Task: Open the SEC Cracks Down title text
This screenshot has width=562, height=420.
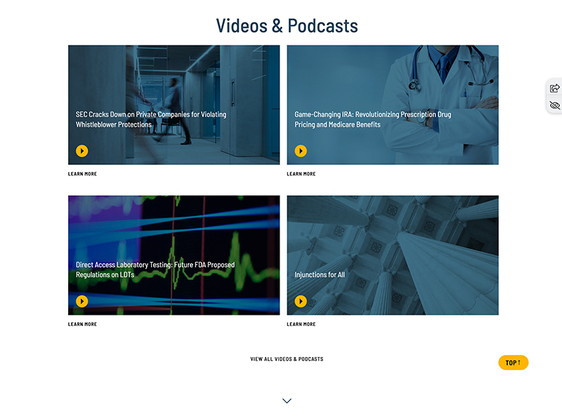Action: click(151, 119)
